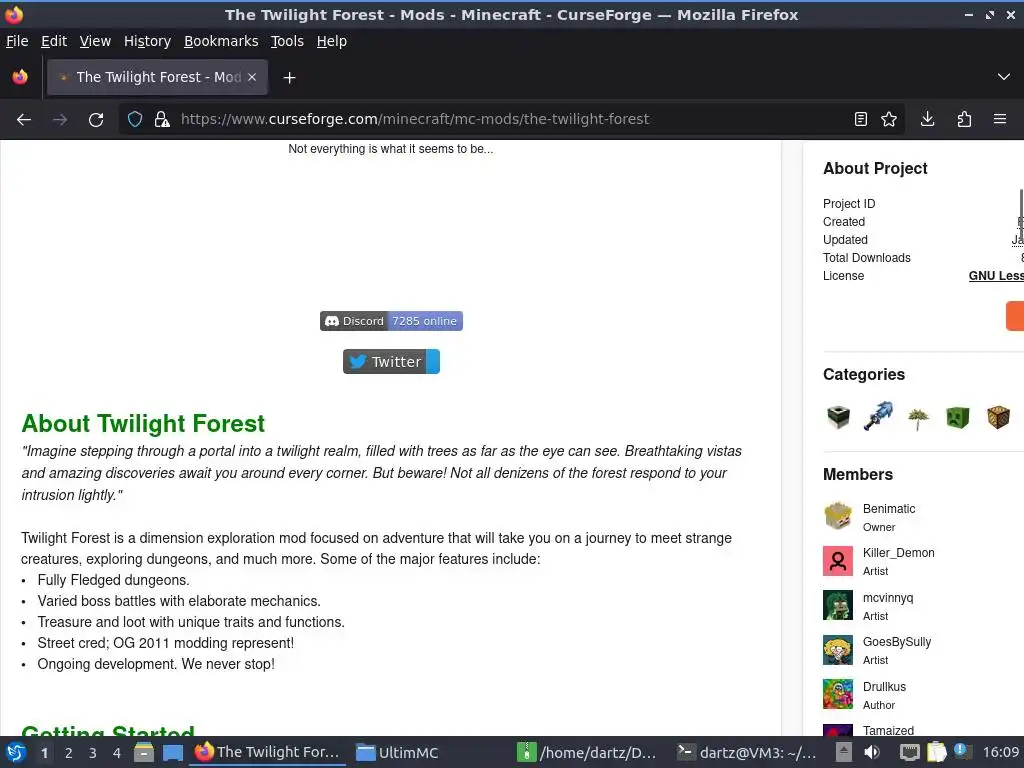
Task: Open the file manager taskbar launcher
Action: point(144,753)
